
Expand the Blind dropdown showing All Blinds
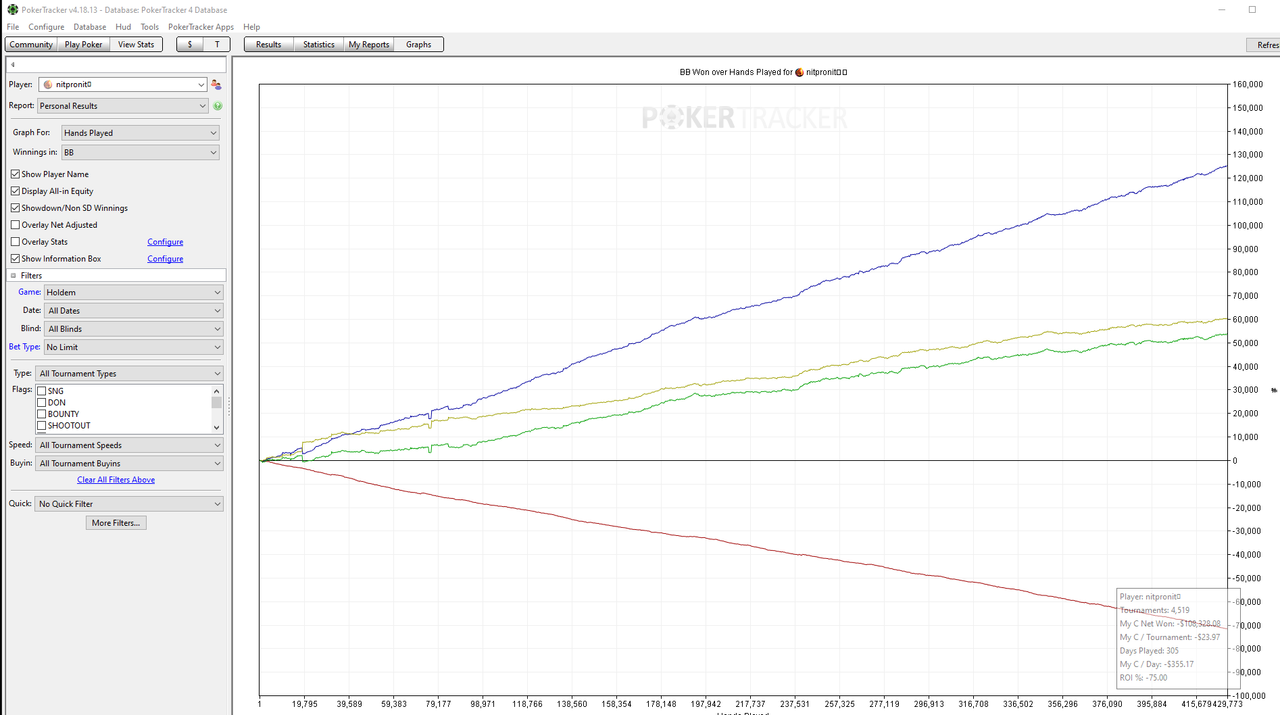[134, 329]
